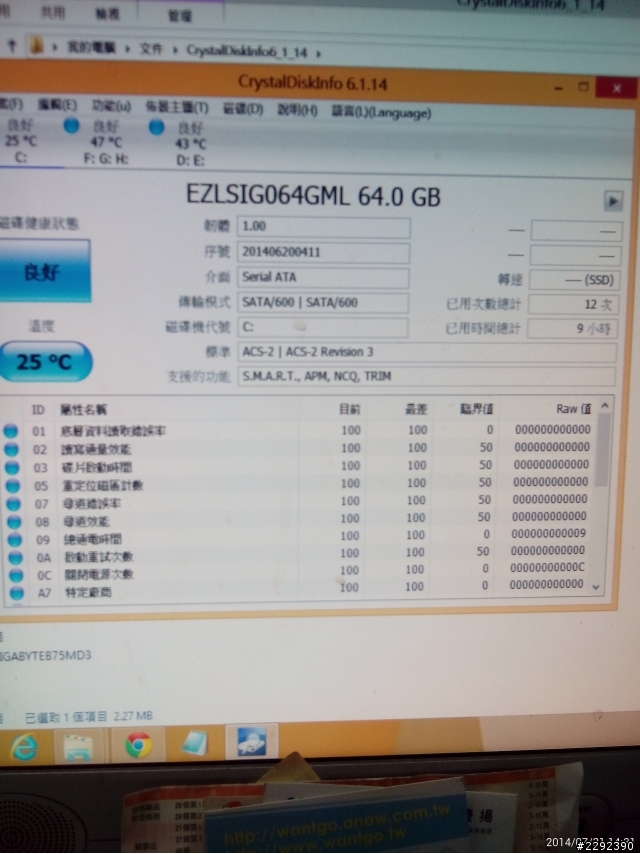The width and height of the screenshot is (640, 854).
Task: Click status dot for attribute 09 row
Action: (x=15, y=539)
